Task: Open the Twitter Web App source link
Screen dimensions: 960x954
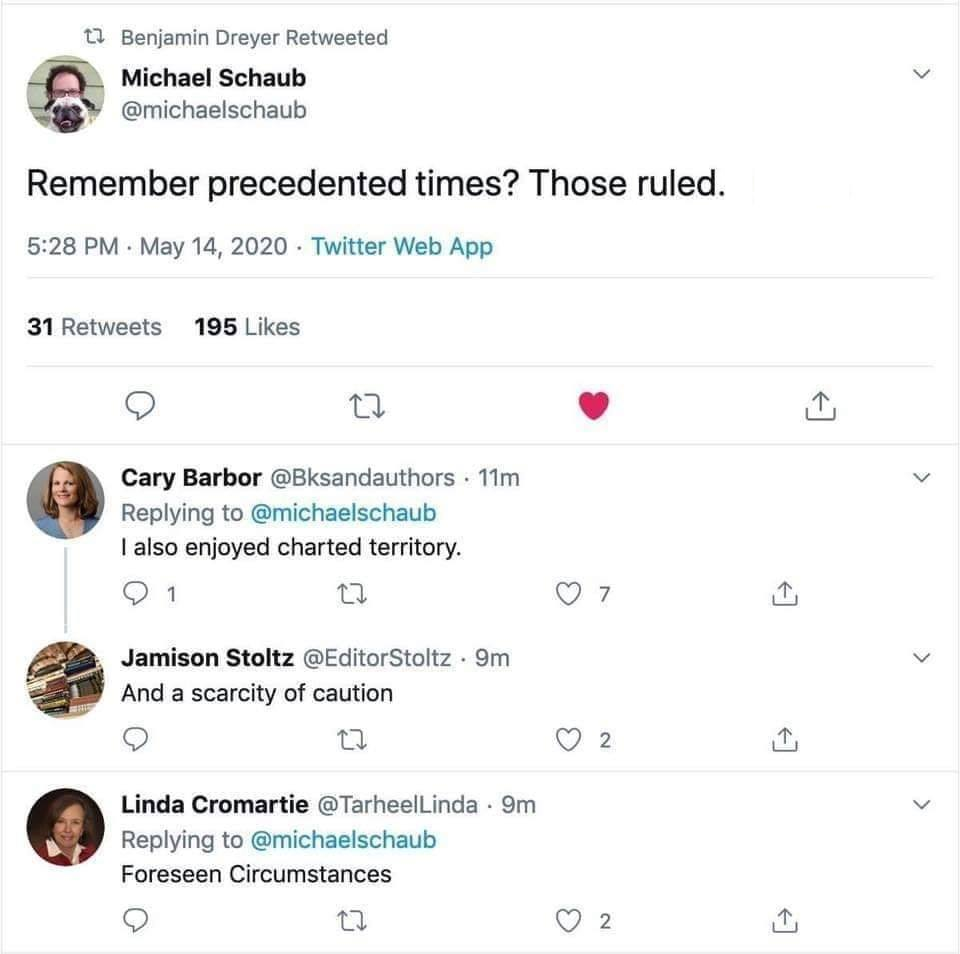Action: [x=402, y=246]
